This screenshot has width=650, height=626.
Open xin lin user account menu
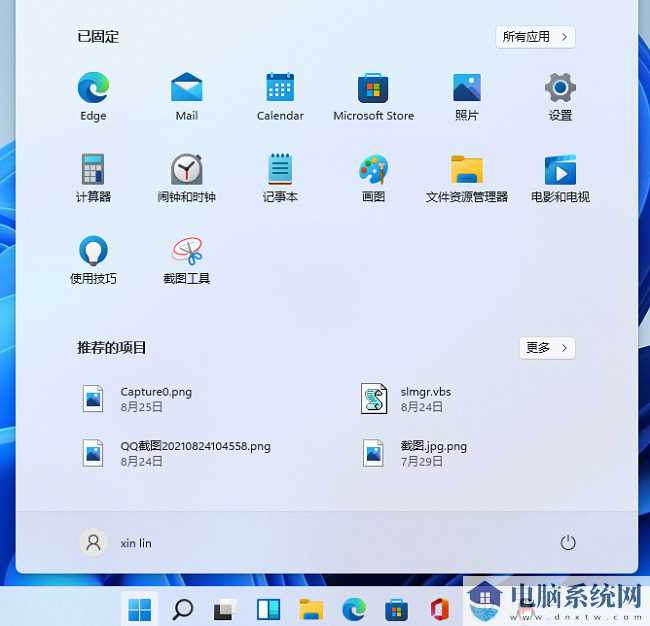click(116, 543)
